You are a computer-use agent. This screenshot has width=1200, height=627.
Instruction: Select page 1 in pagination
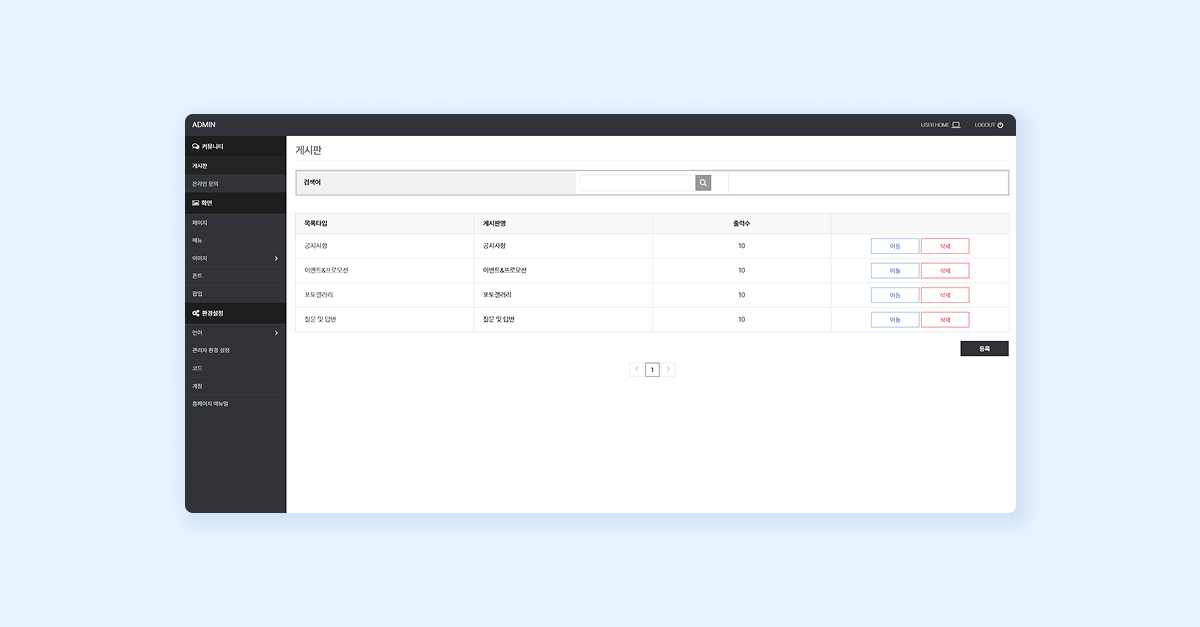652,369
